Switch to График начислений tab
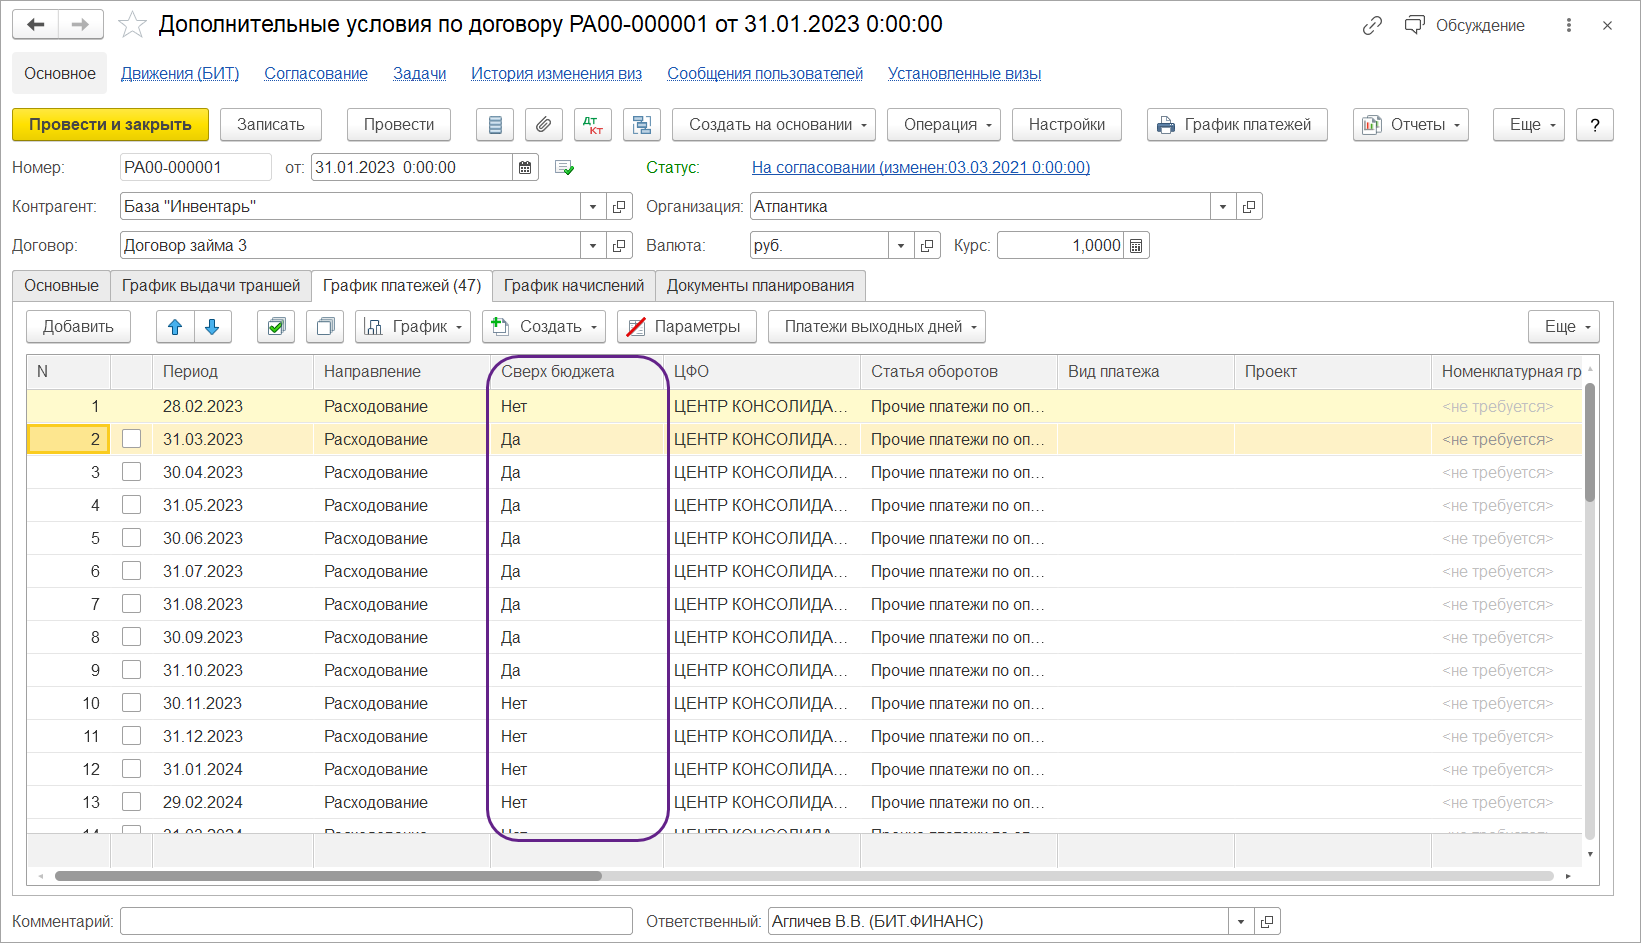Image resolution: width=1641 pixels, height=943 pixels. click(x=574, y=286)
